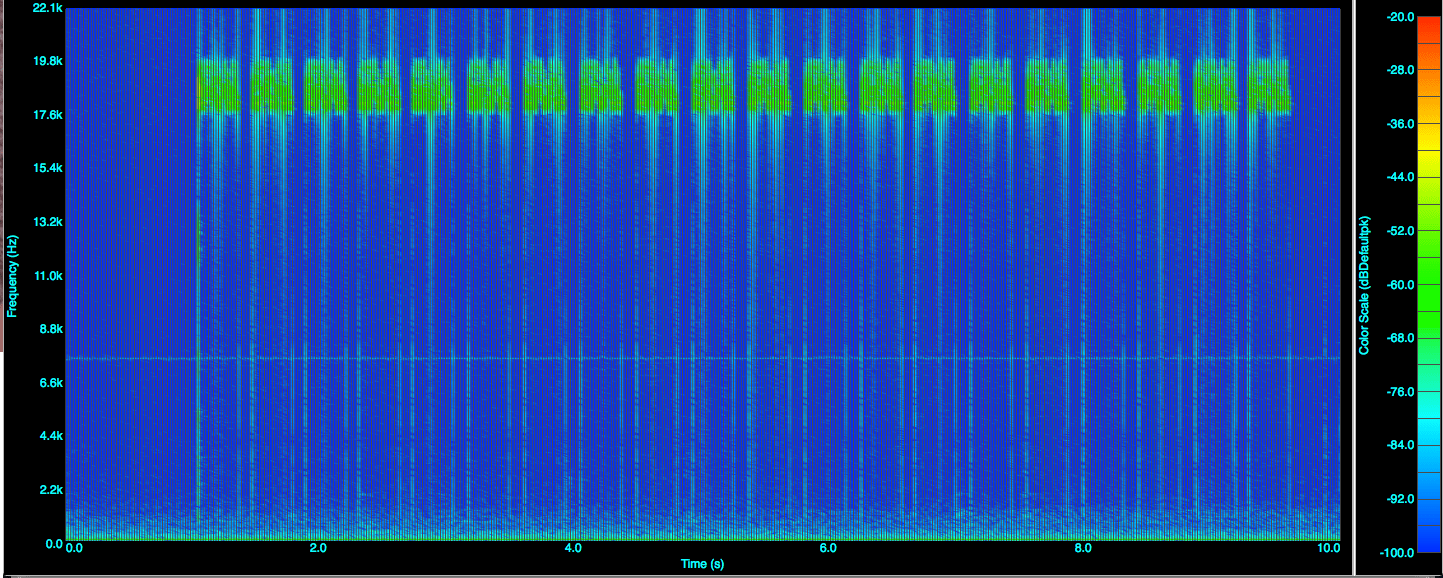1443x578 pixels.
Task: Select the 22.1k frequency tick label
Action: click(48, 8)
